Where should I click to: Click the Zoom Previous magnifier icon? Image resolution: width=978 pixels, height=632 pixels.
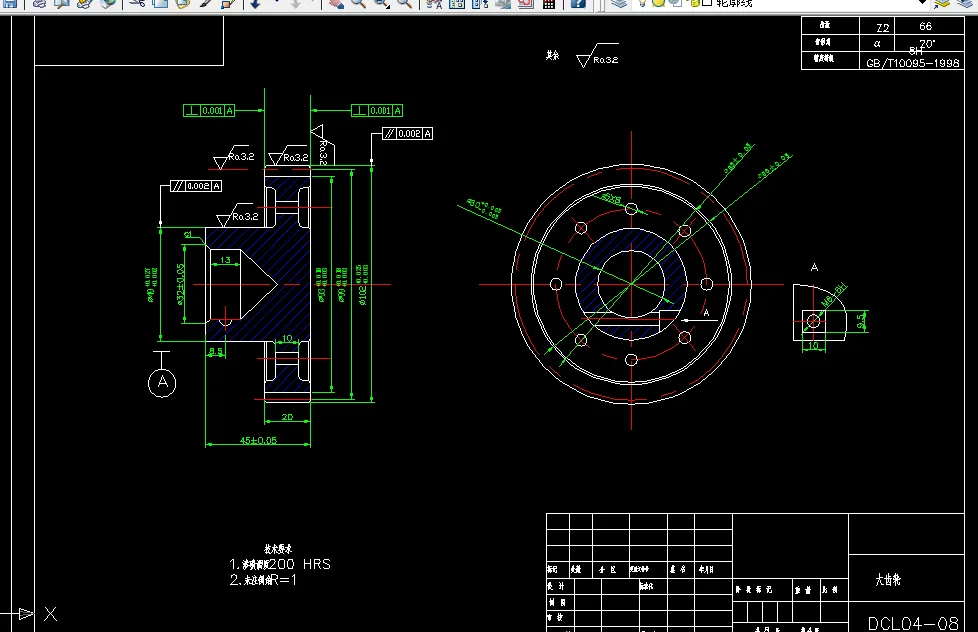(404, 3)
